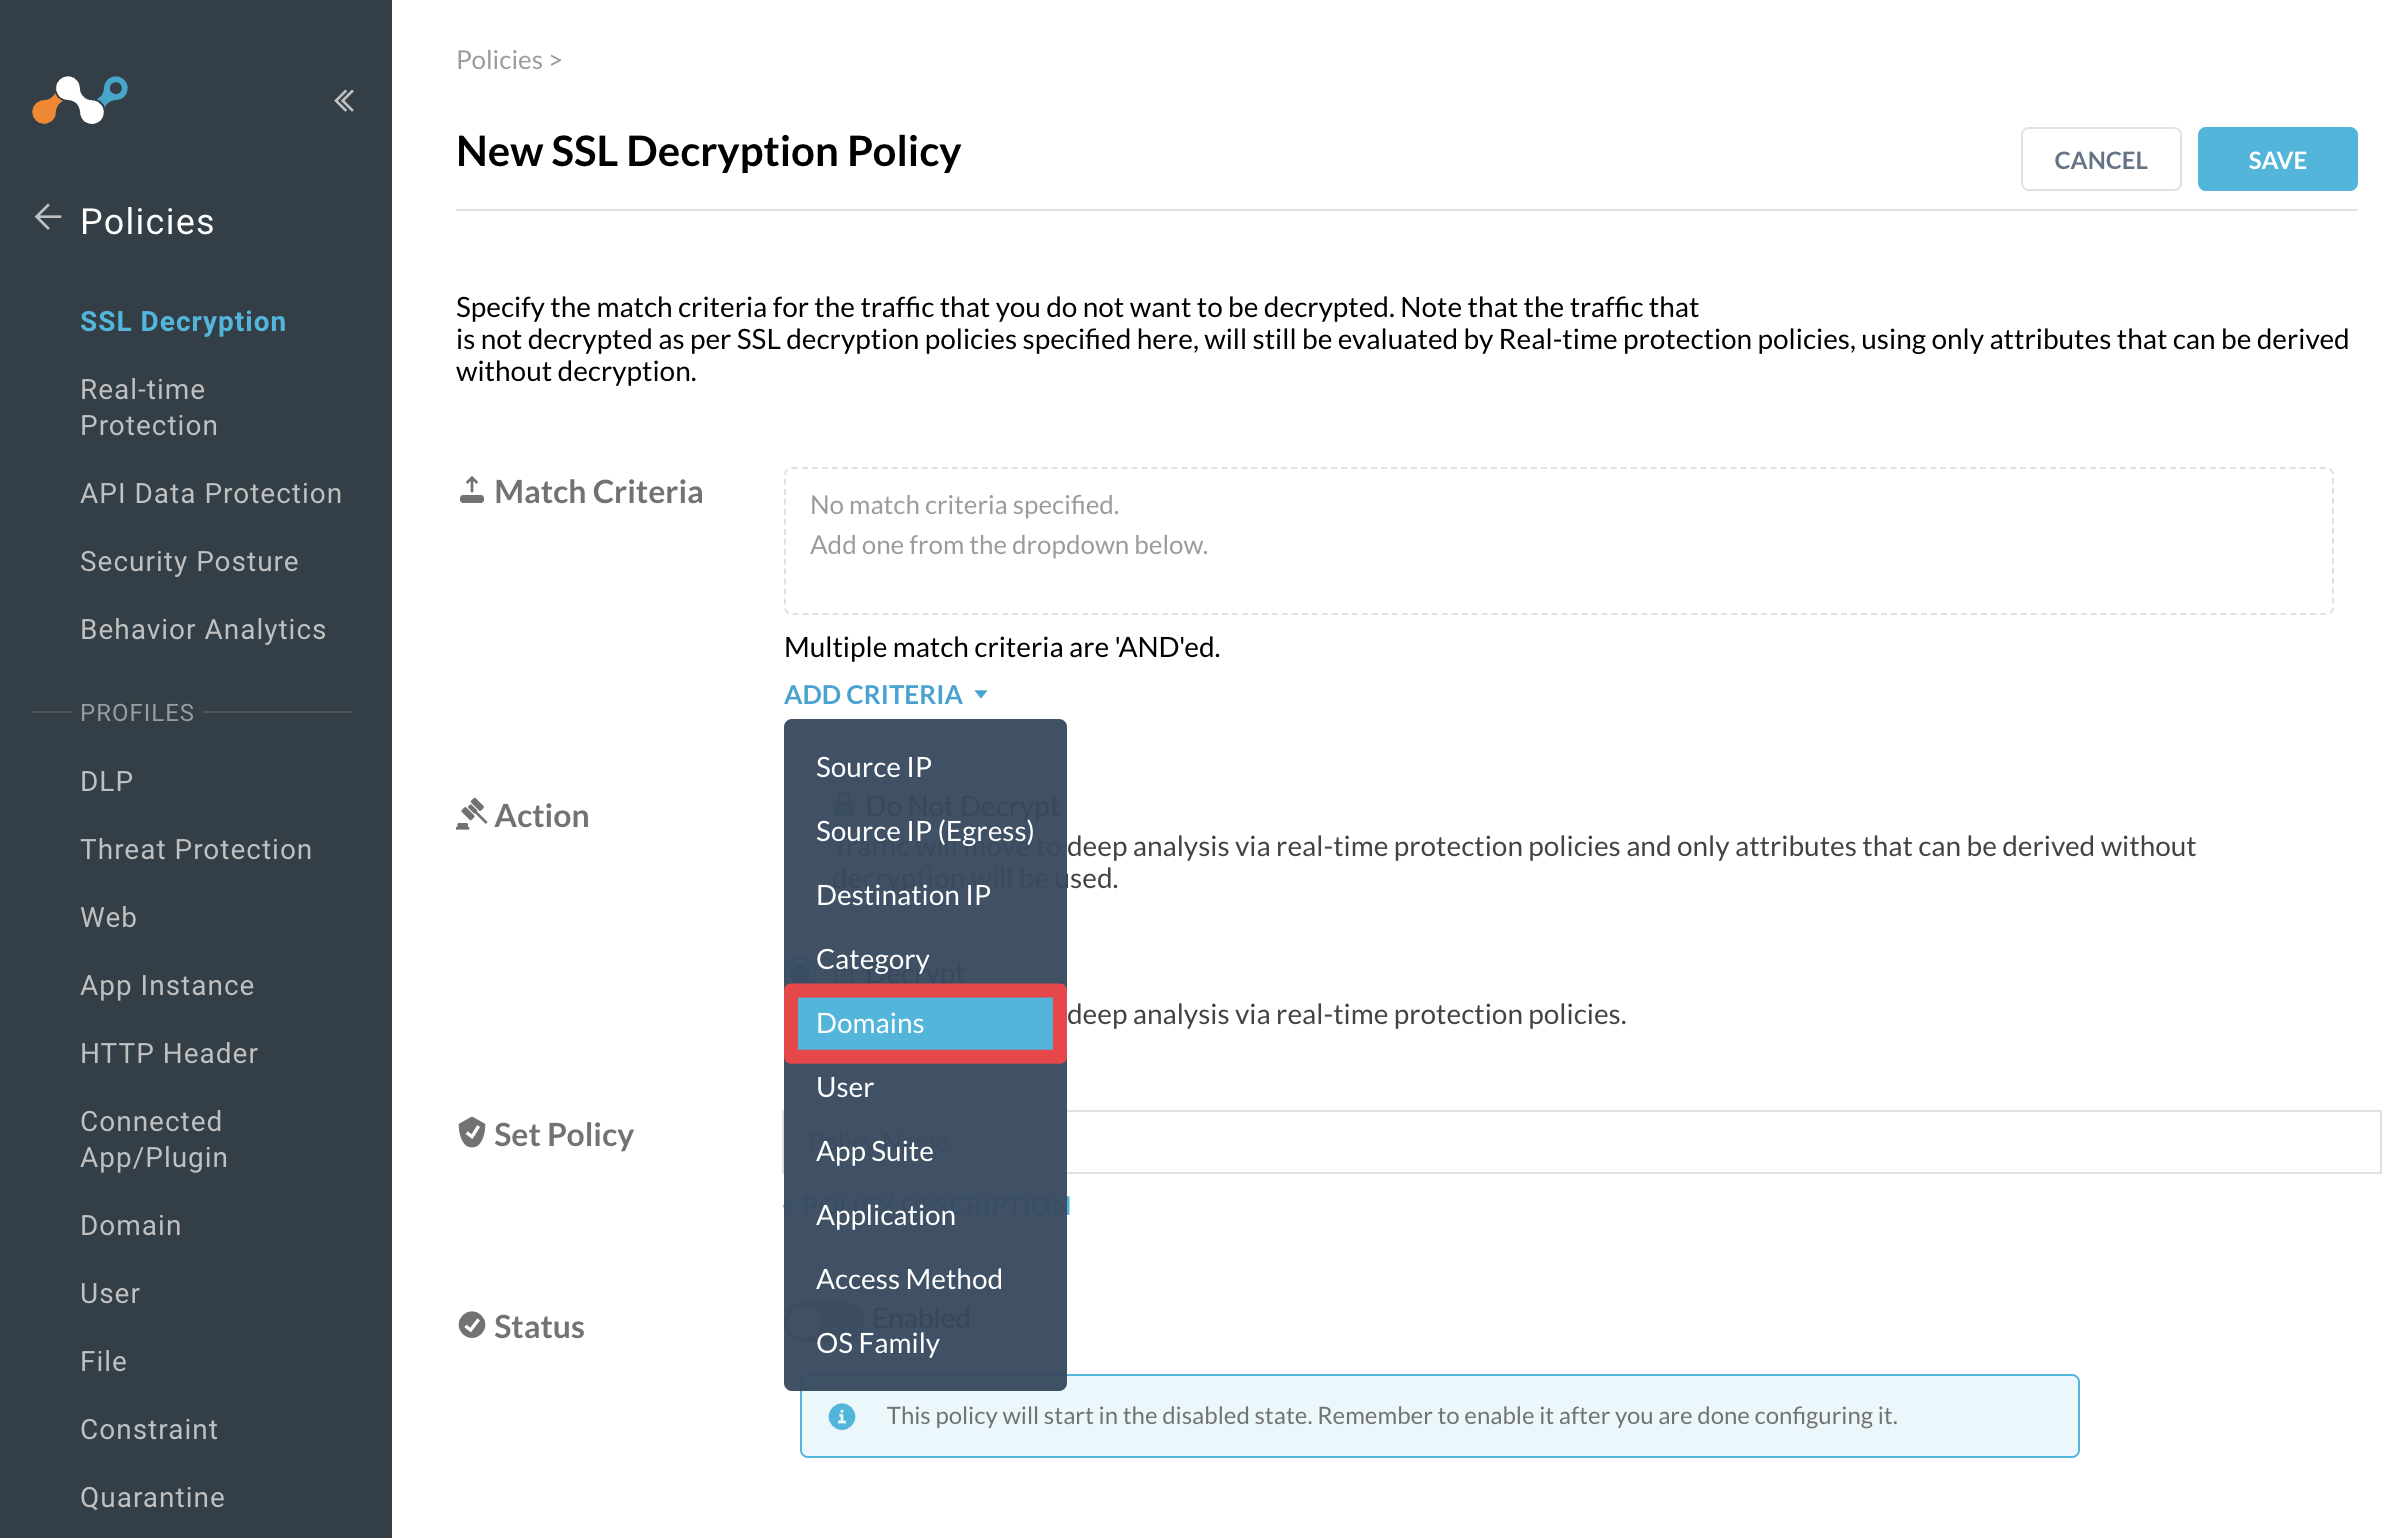Collapse the sidebar with double-chevron icon
Image resolution: width=2384 pixels, height=1538 pixels.
tap(344, 100)
